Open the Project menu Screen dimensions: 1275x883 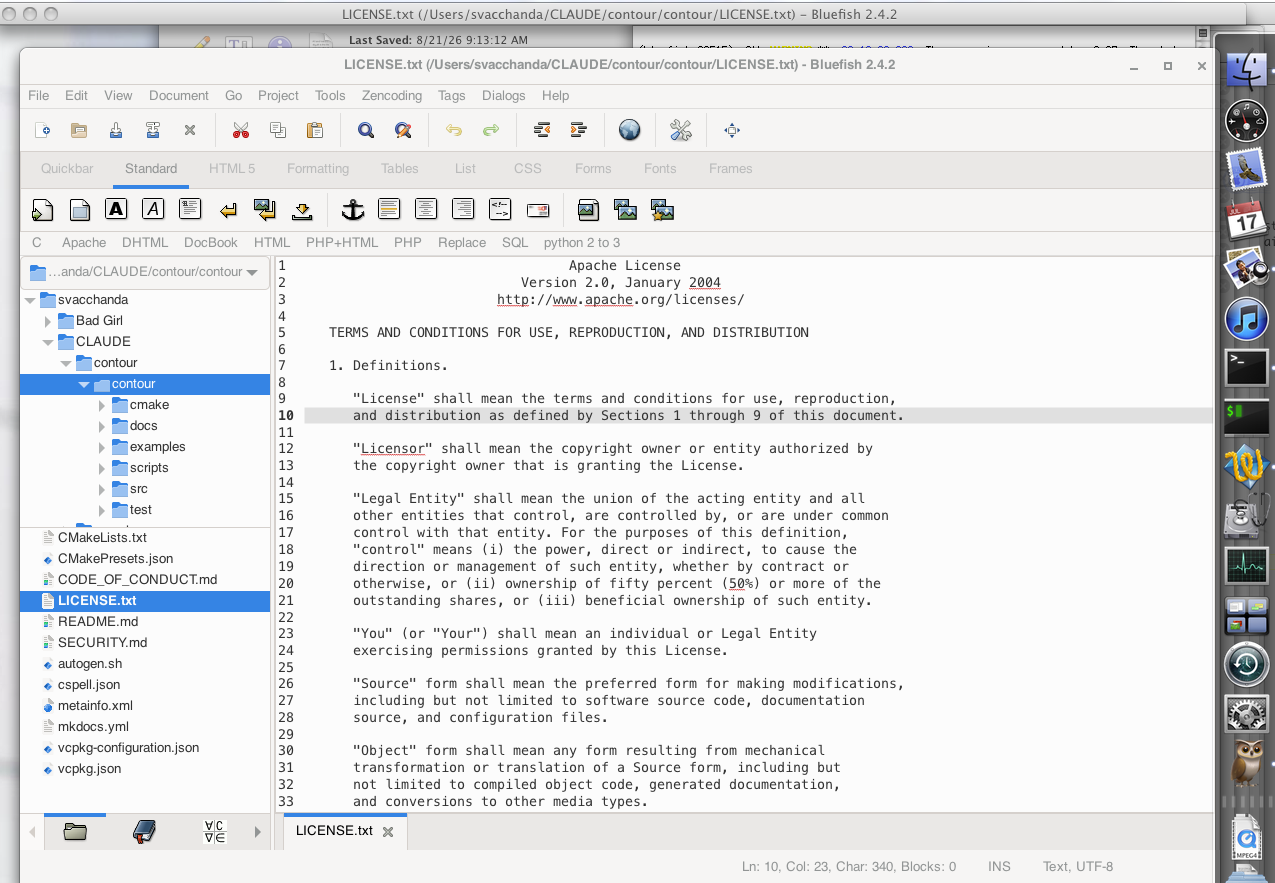278,95
